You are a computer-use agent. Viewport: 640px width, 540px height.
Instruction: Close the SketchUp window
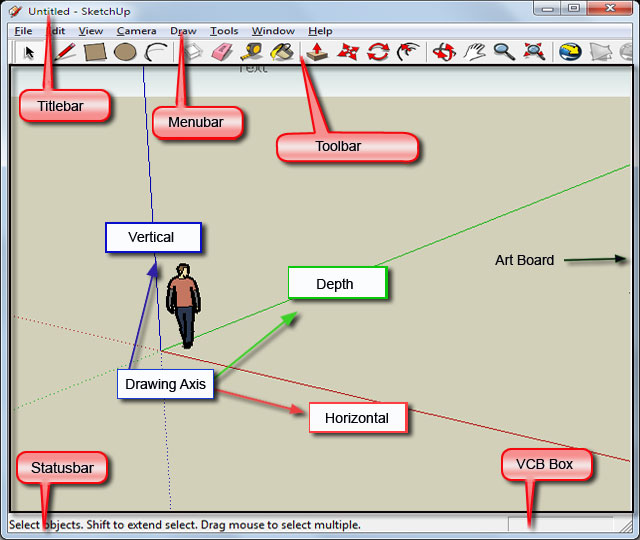(x=610, y=8)
